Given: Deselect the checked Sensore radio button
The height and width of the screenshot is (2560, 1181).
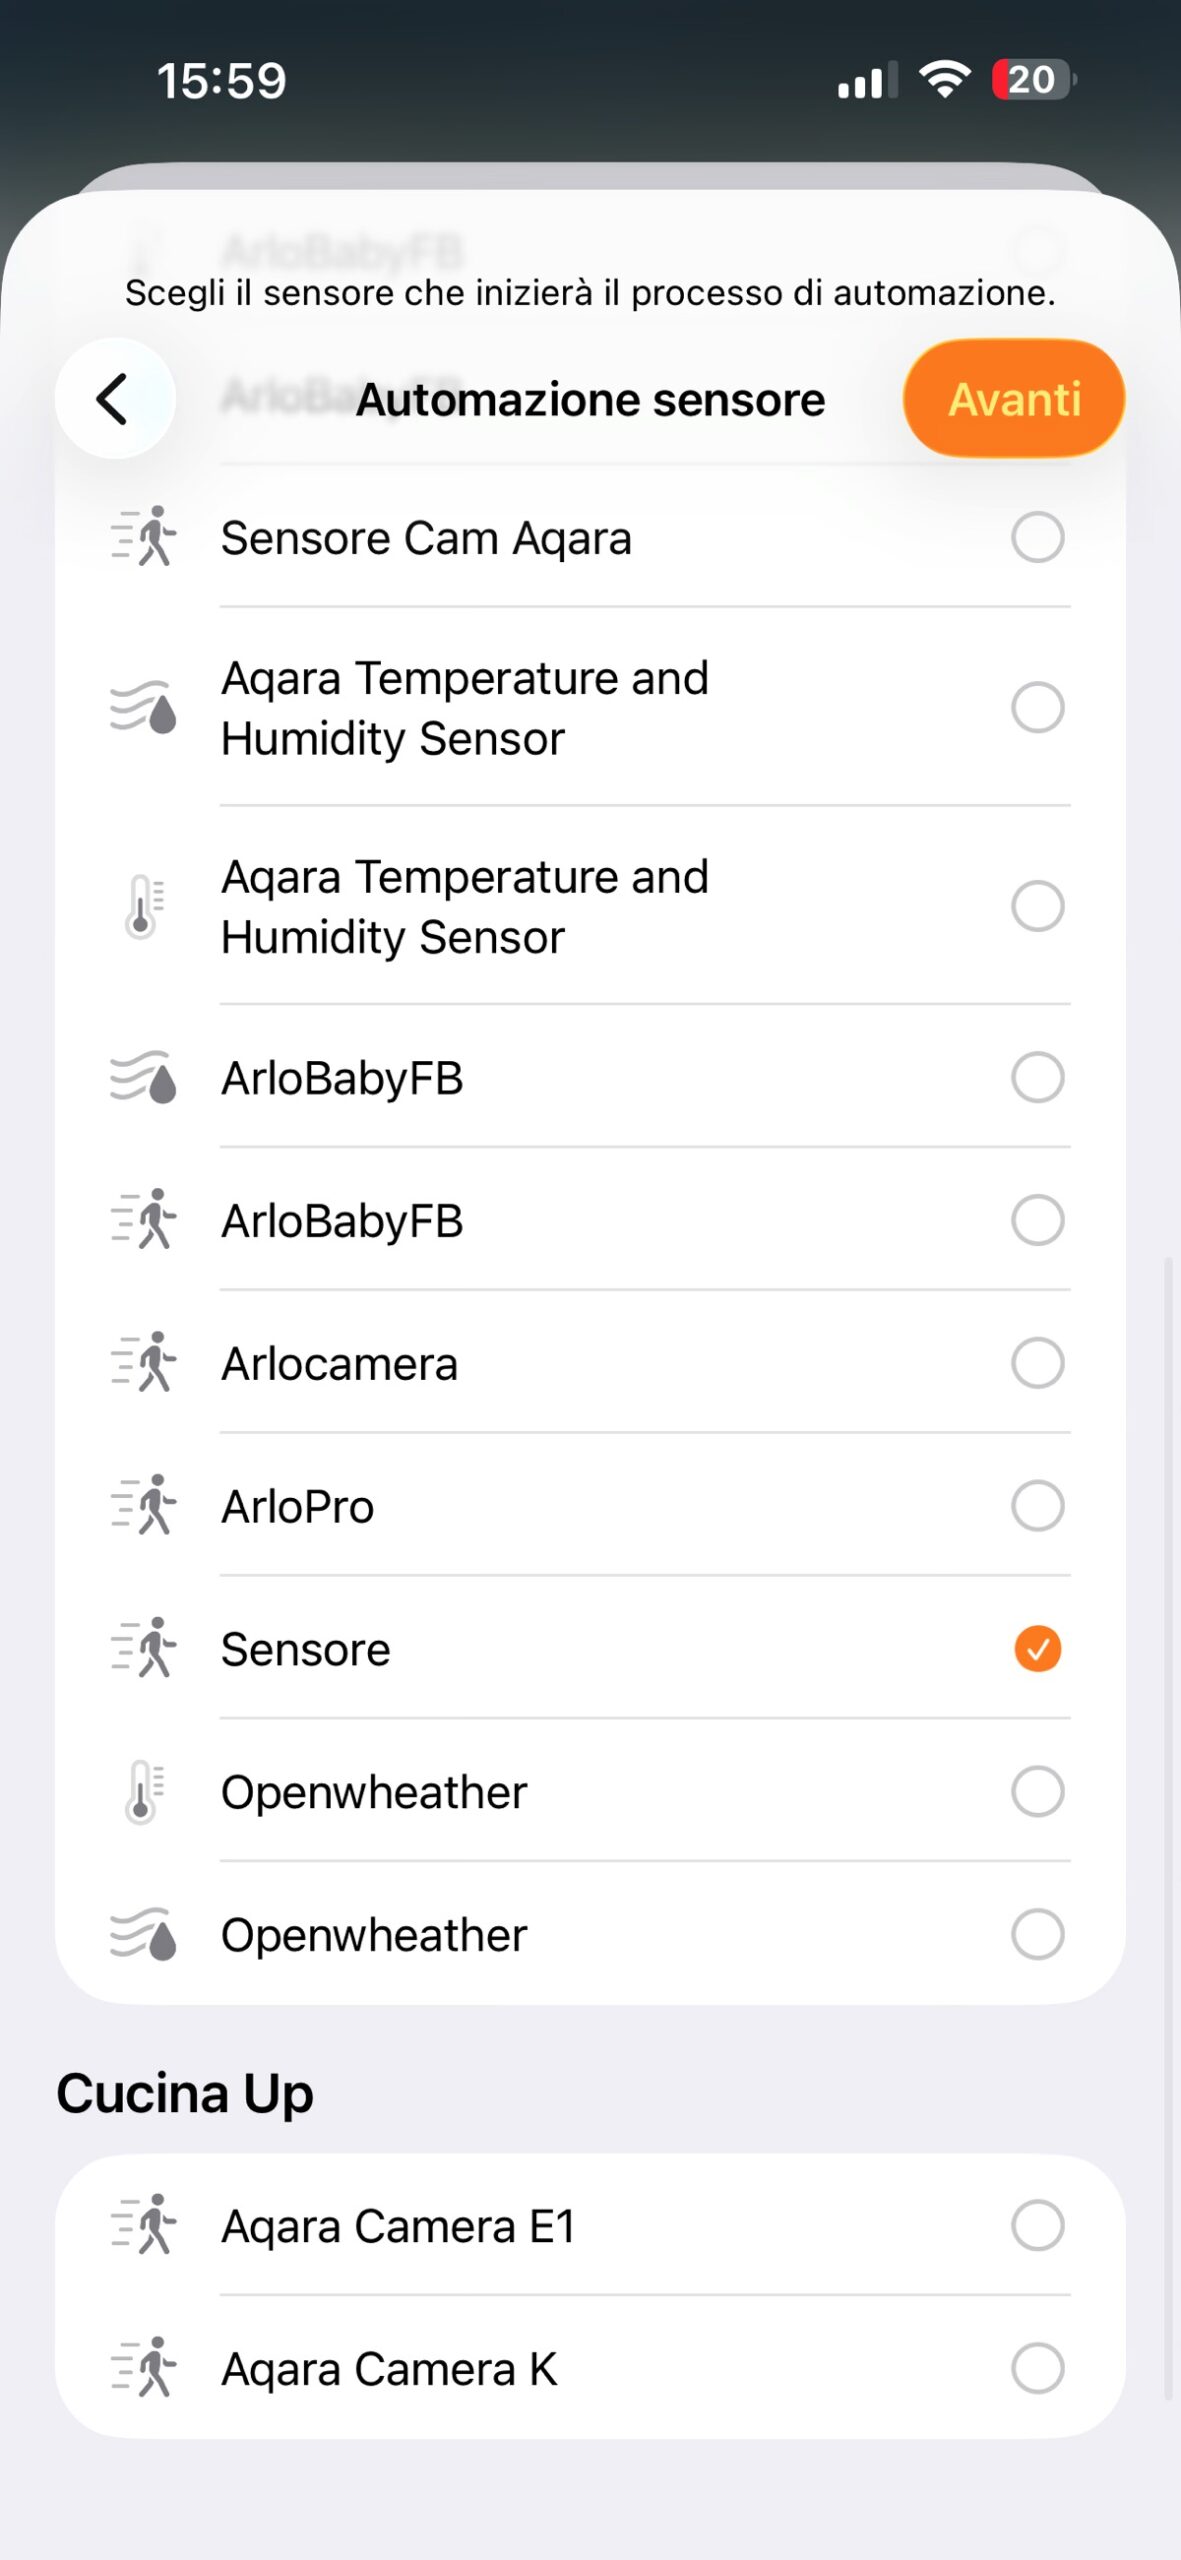Looking at the screenshot, I should tap(1037, 1649).
